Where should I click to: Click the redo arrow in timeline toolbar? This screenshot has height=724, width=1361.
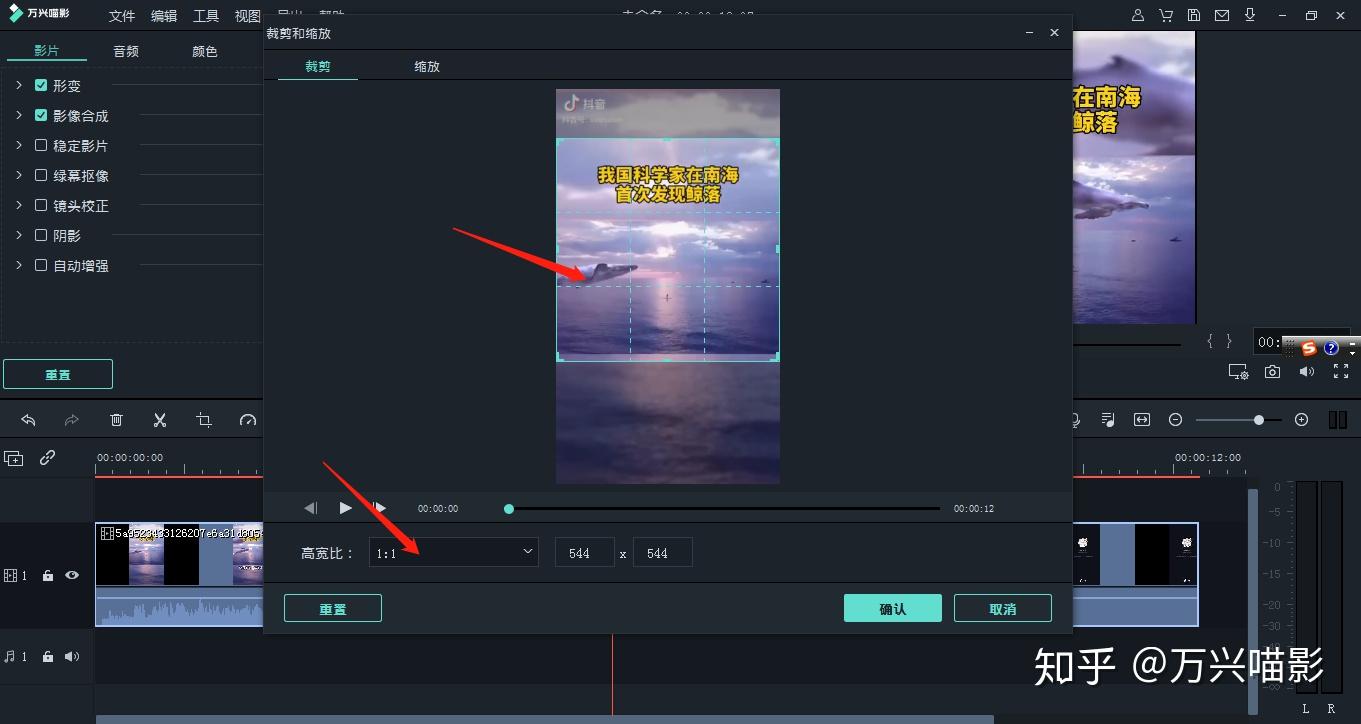coord(71,420)
